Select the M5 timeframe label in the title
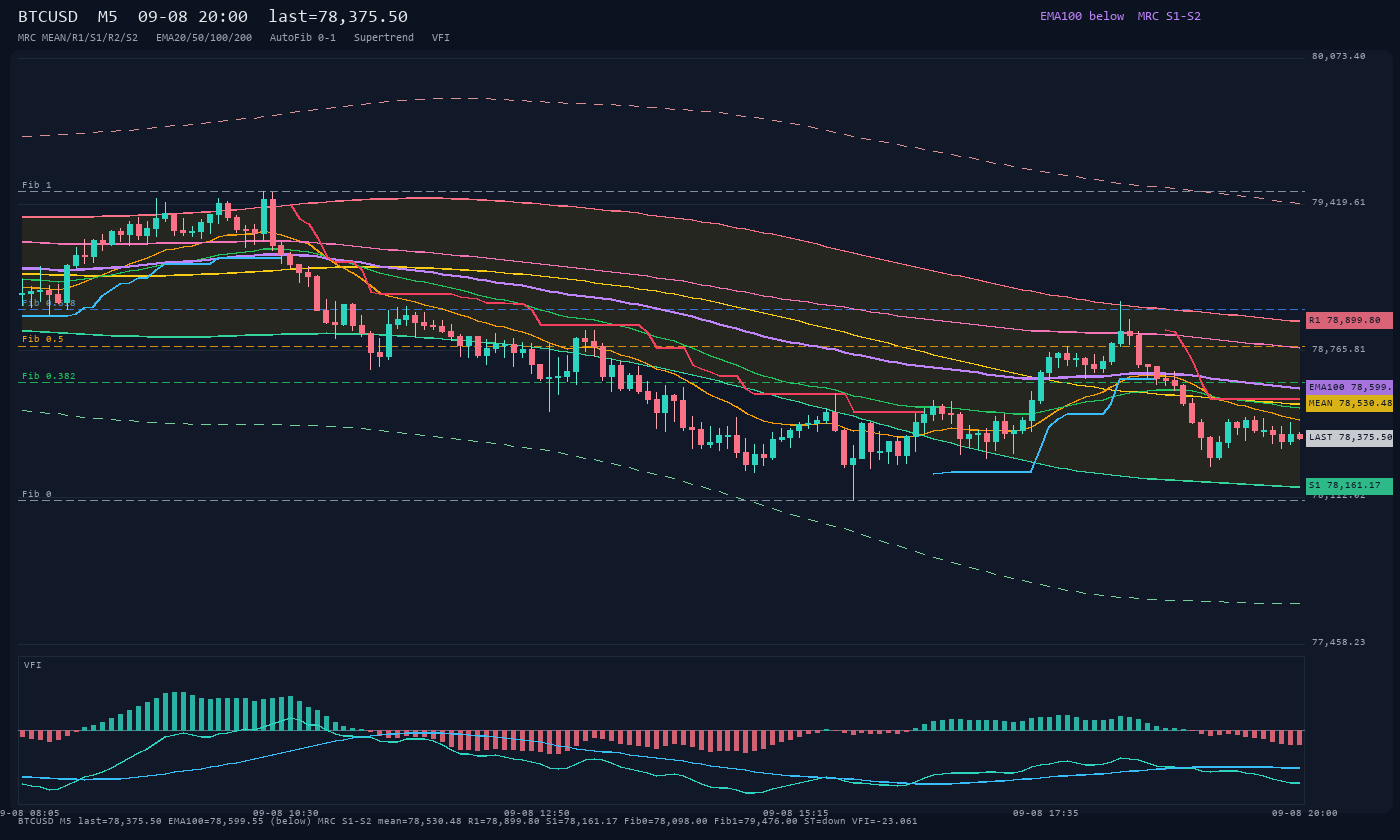Viewport: 1400px width, 840px height. tap(107, 16)
